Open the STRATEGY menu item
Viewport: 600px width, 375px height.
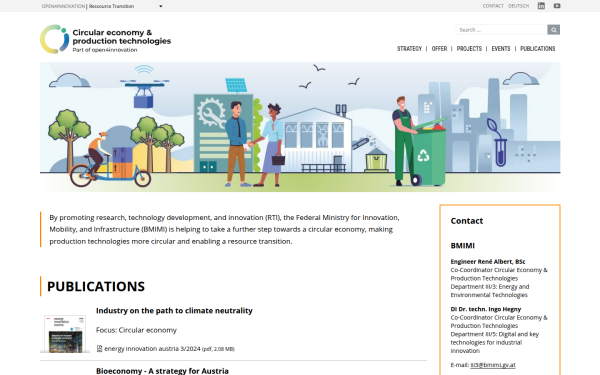[x=409, y=49]
